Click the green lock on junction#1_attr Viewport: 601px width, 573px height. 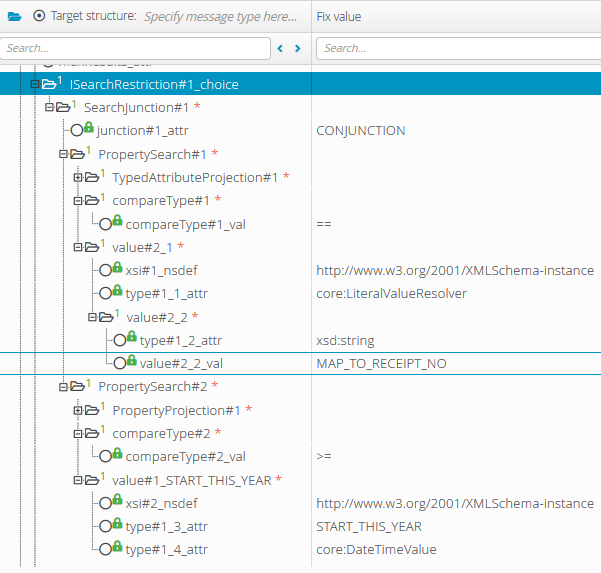point(89,127)
